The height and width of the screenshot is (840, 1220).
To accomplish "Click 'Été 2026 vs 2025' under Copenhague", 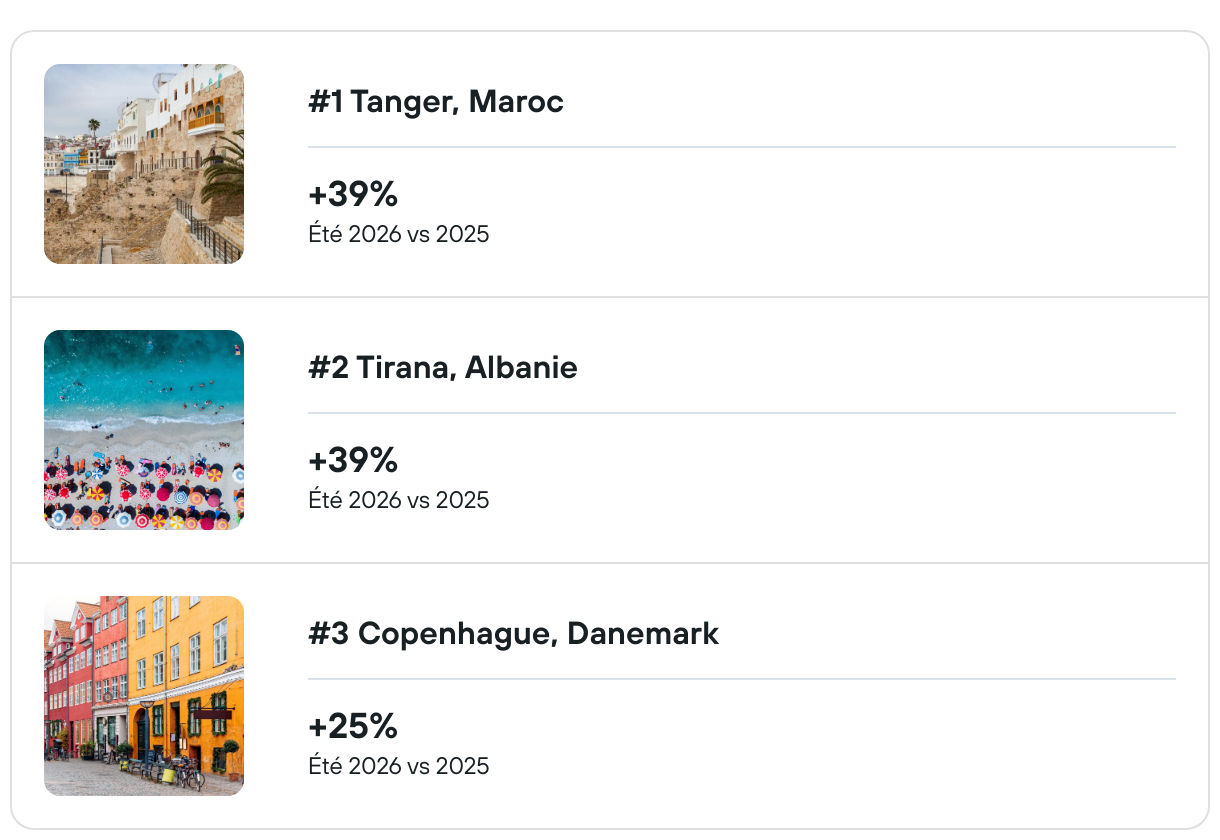I will (399, 766).
